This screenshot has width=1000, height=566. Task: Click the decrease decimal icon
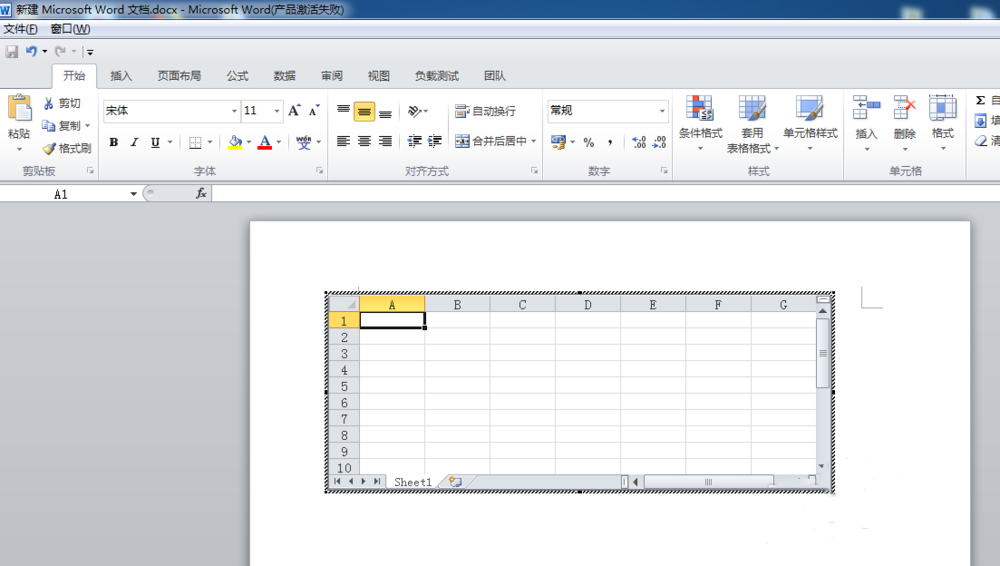pos(659,142)
